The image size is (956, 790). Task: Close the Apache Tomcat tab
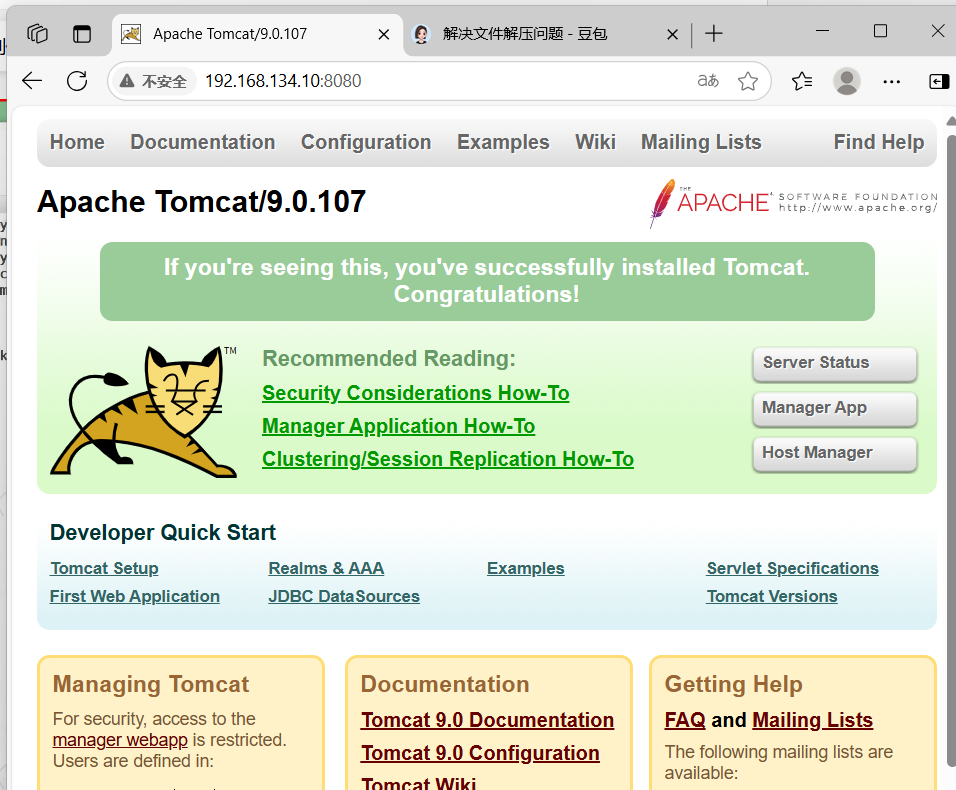[x=383, y=34]
